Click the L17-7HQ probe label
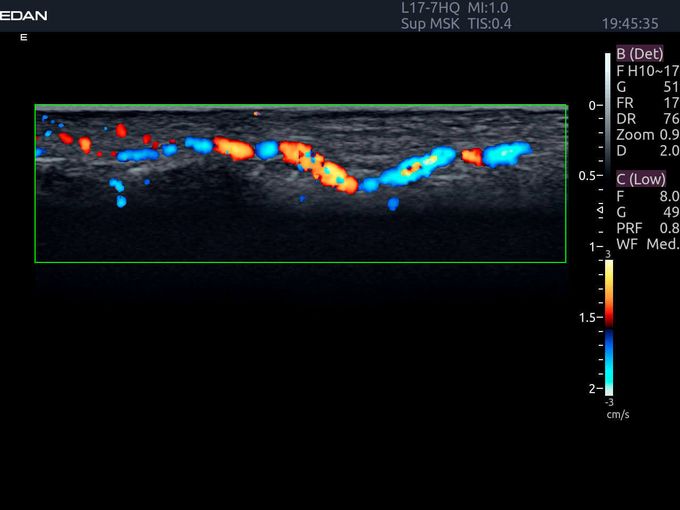680x510 pixels. tap(423, 8)
